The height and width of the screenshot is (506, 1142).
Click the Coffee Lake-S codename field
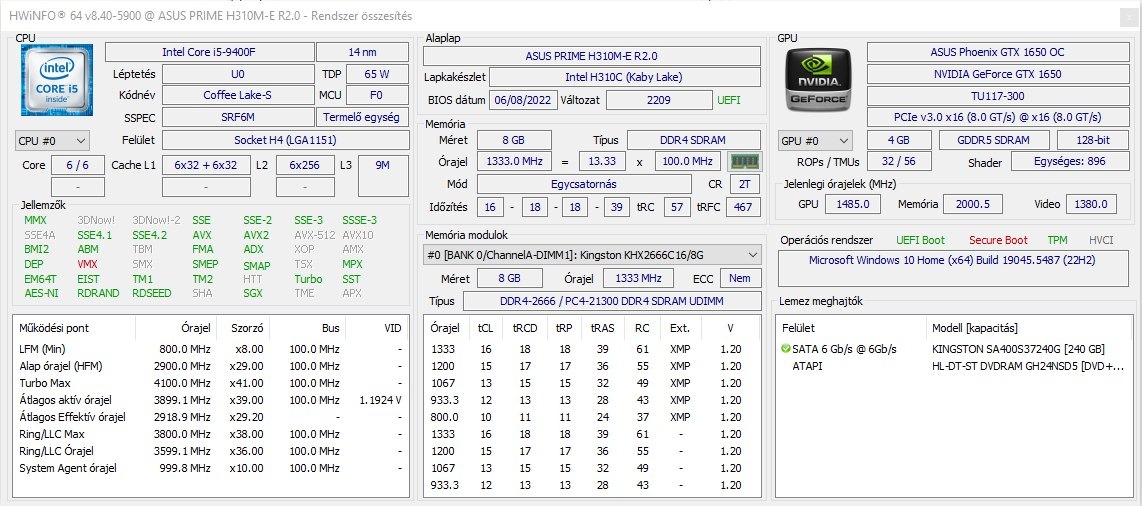tap(237, 95)
